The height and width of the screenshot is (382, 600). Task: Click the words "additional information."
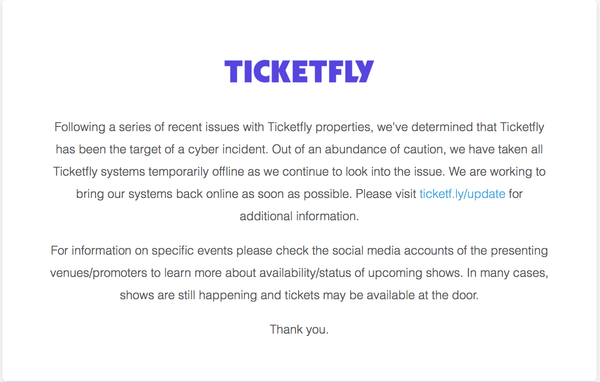pyautogui.click(x=299, y=216)
